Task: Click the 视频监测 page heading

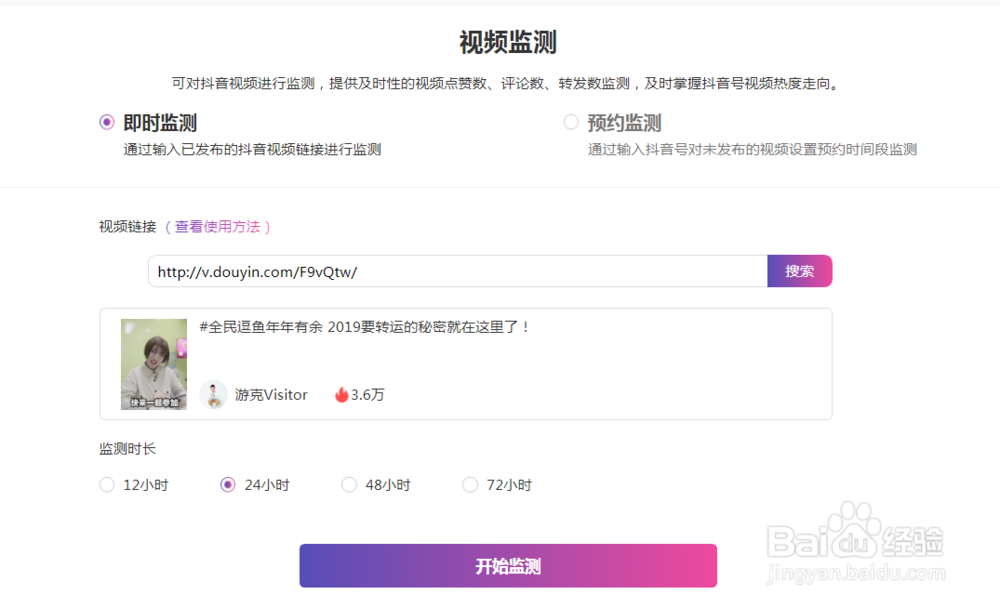Action: pos(508,43)
